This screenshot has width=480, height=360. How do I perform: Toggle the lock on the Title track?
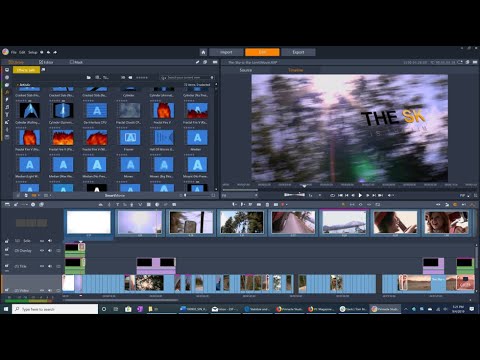point(7,266)
